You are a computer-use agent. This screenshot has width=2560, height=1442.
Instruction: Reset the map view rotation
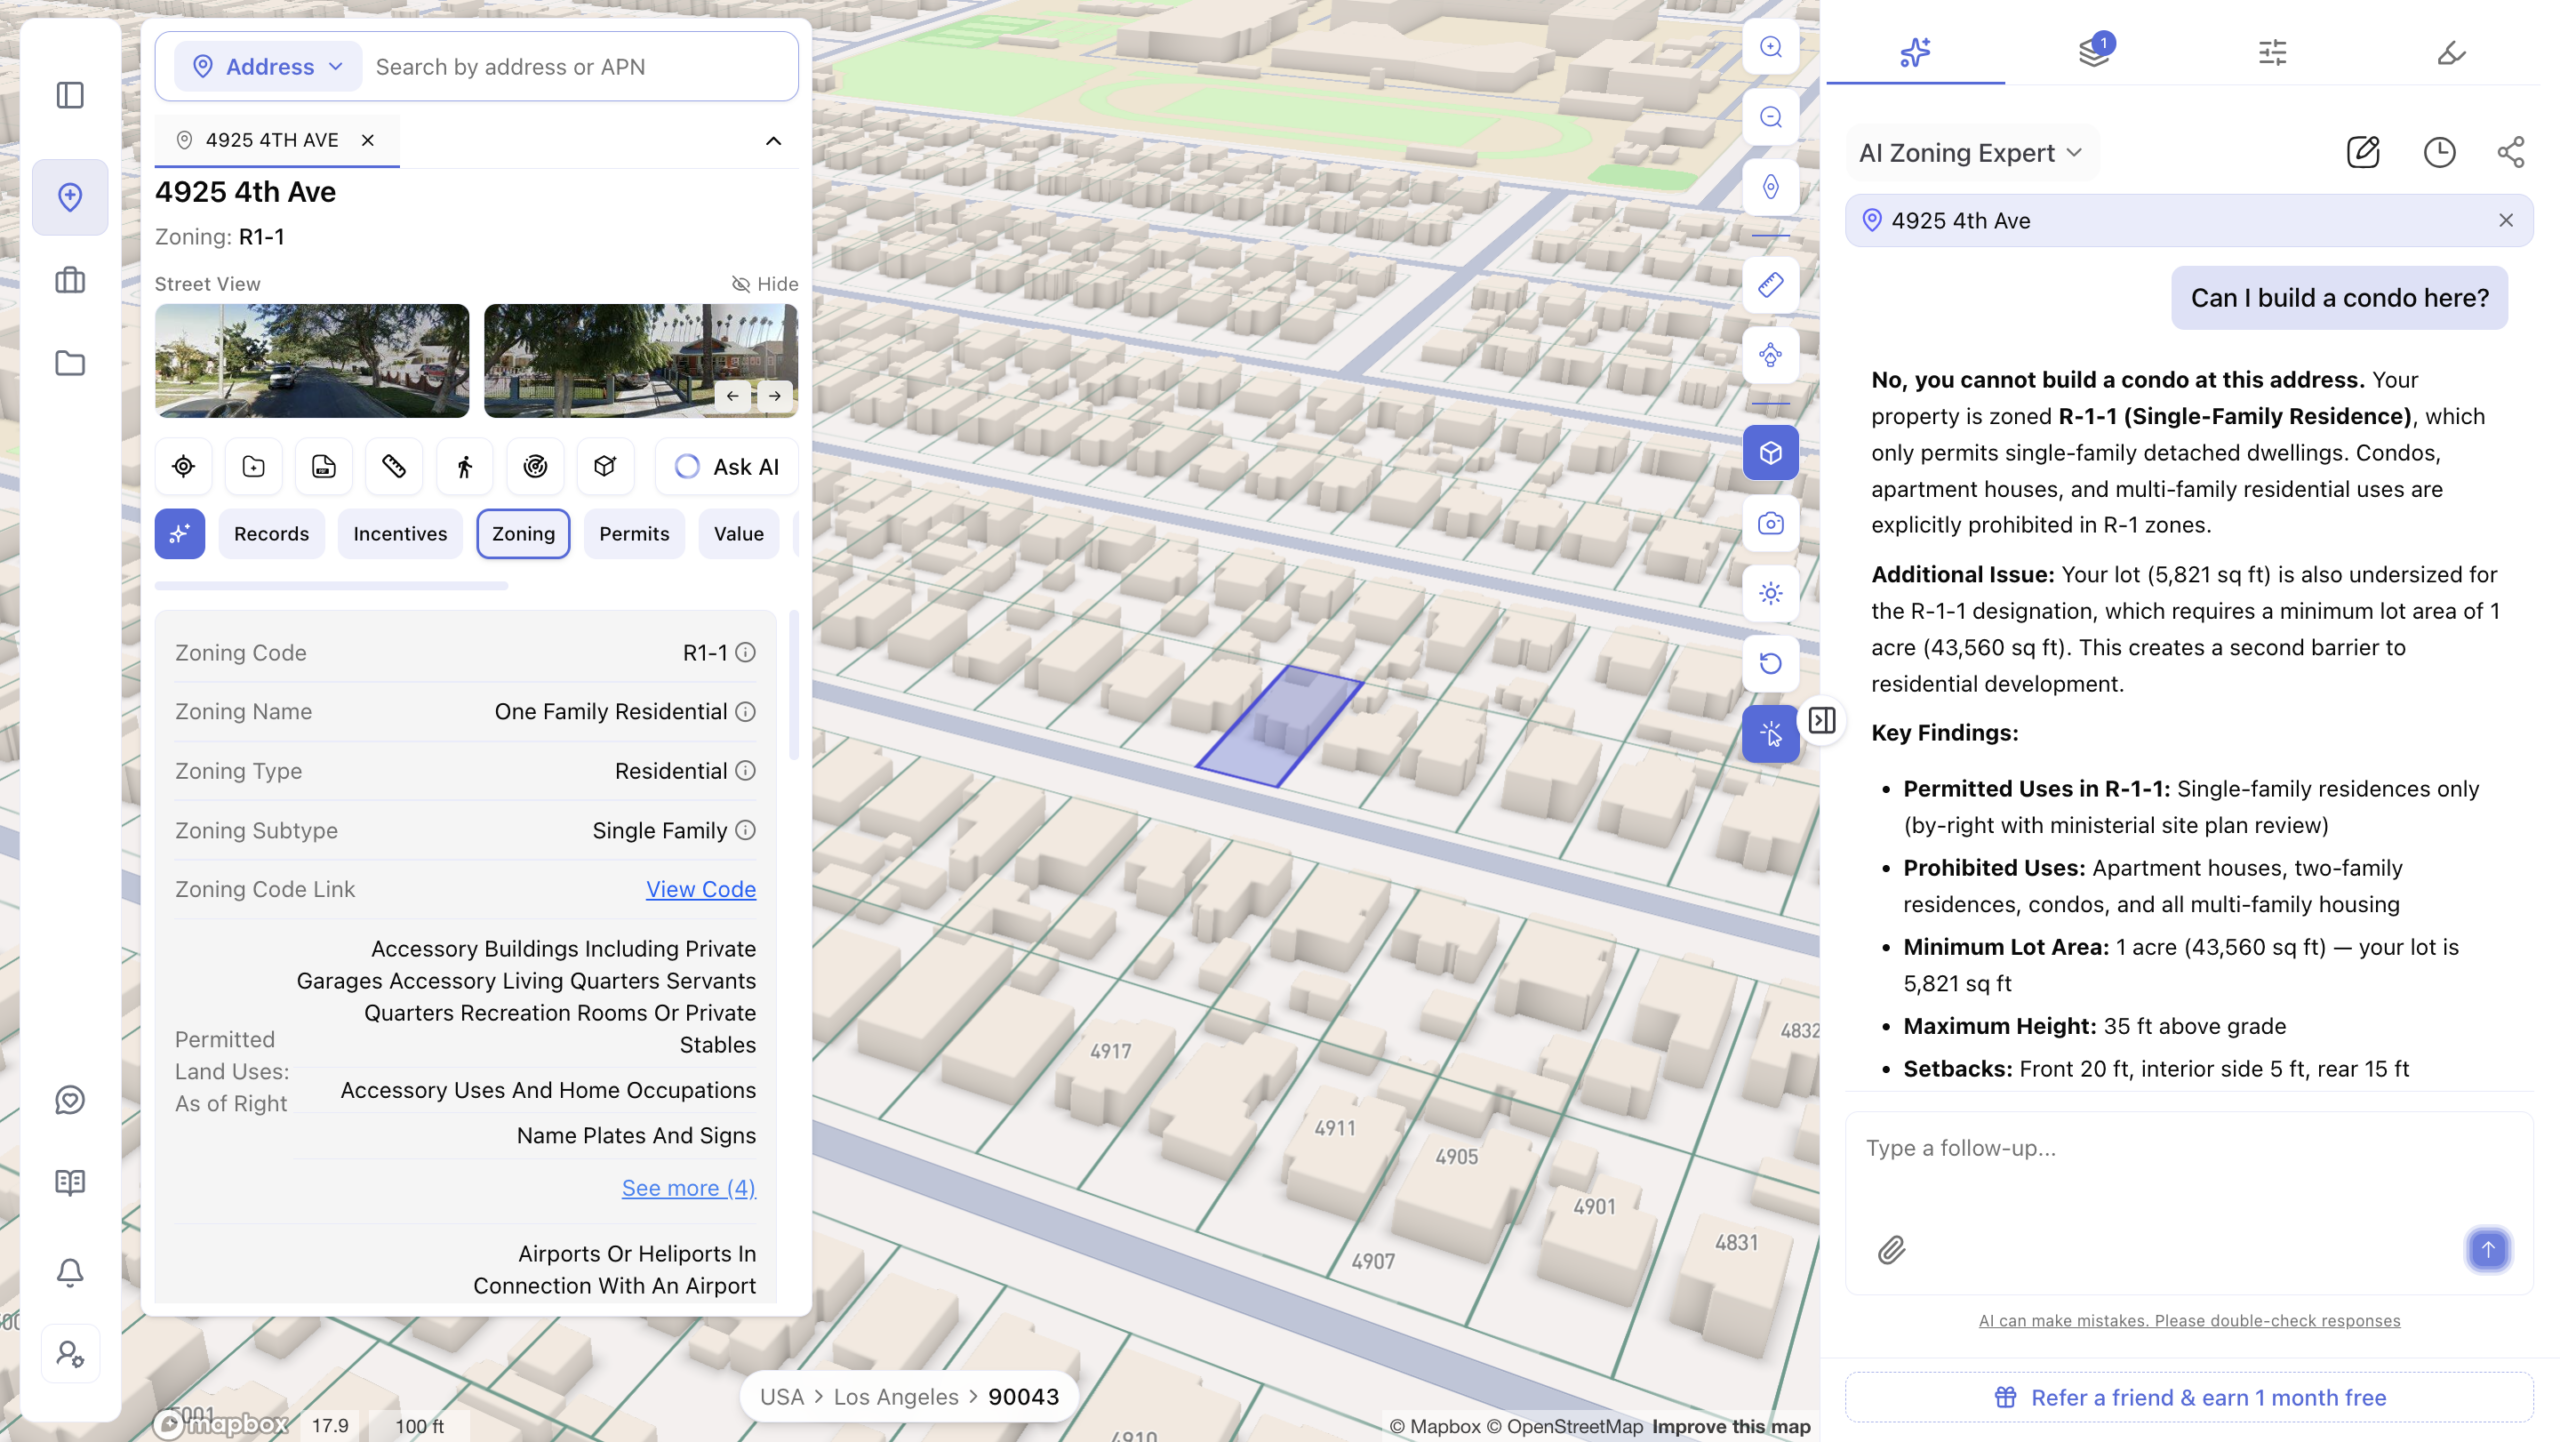click(1770, 663)
